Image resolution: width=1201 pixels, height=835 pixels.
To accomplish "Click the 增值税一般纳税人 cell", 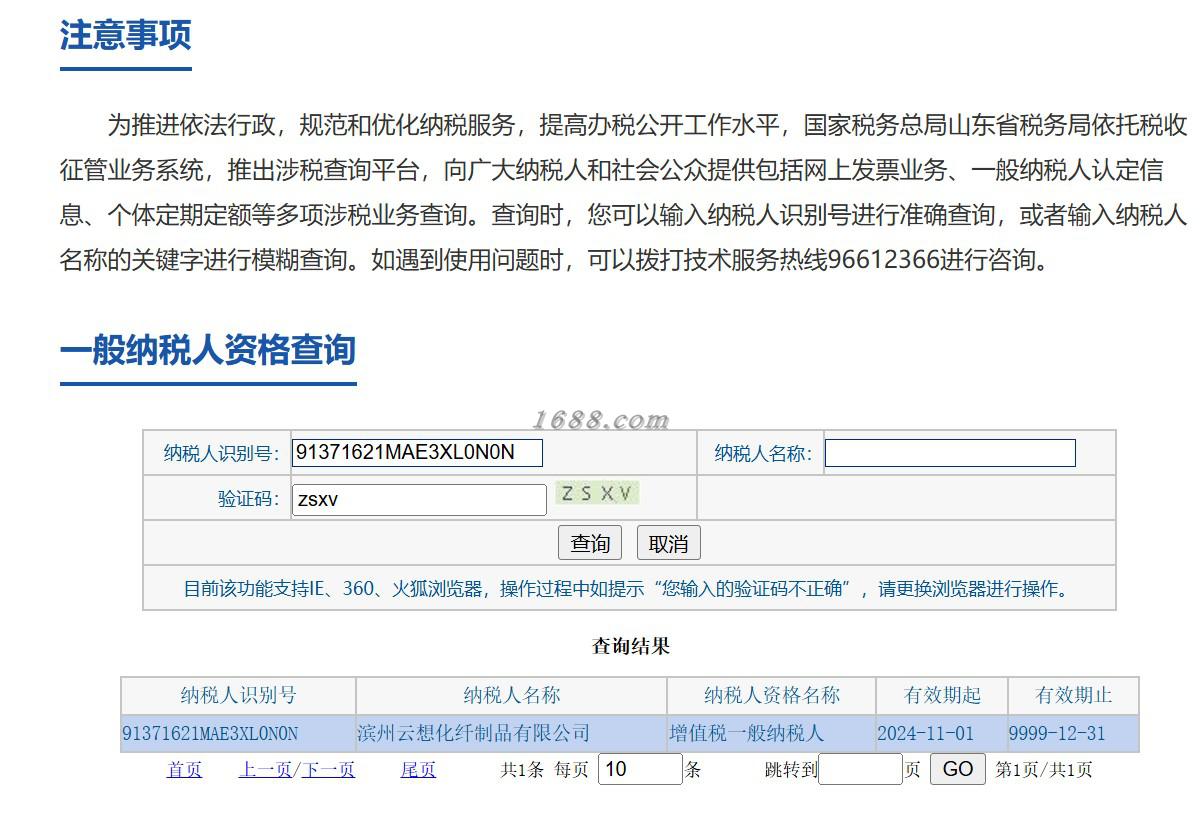I will [x=771, y=733].
